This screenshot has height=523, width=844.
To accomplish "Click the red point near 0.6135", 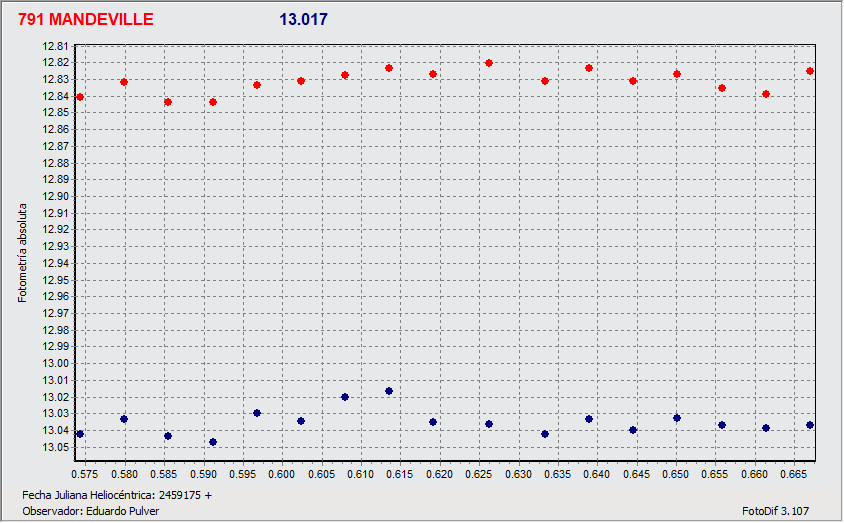I will pyautogui.click(x=389, y=68).
